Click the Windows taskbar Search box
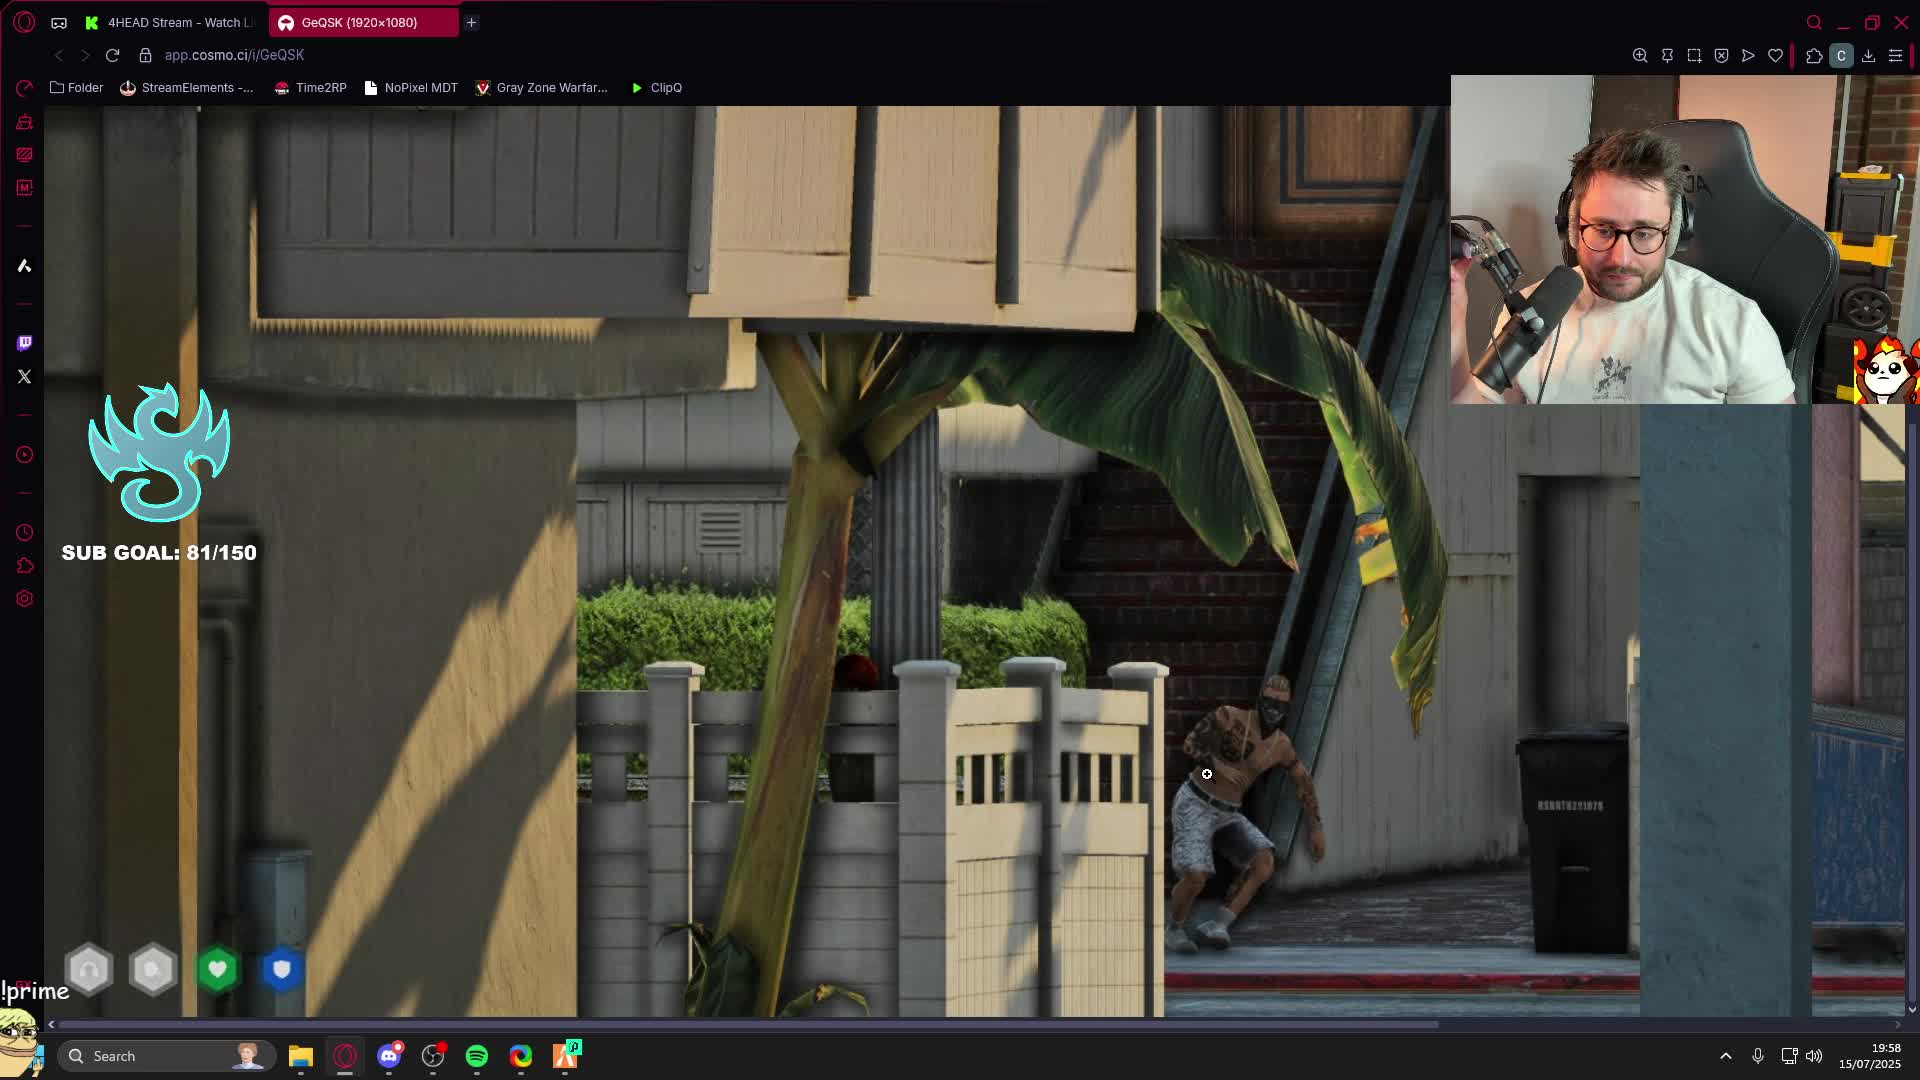 [x=165, y=1056]
